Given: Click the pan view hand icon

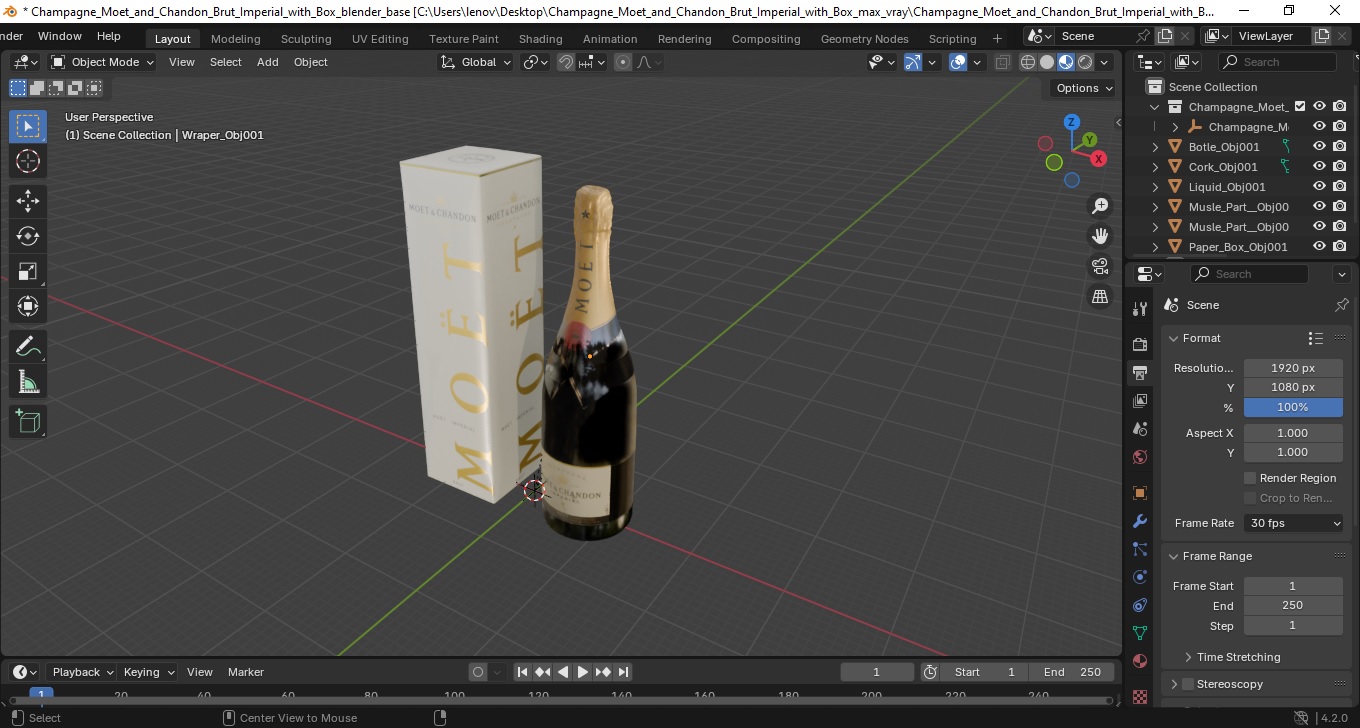Looking at the screenshot, I should pos(1100,236).
